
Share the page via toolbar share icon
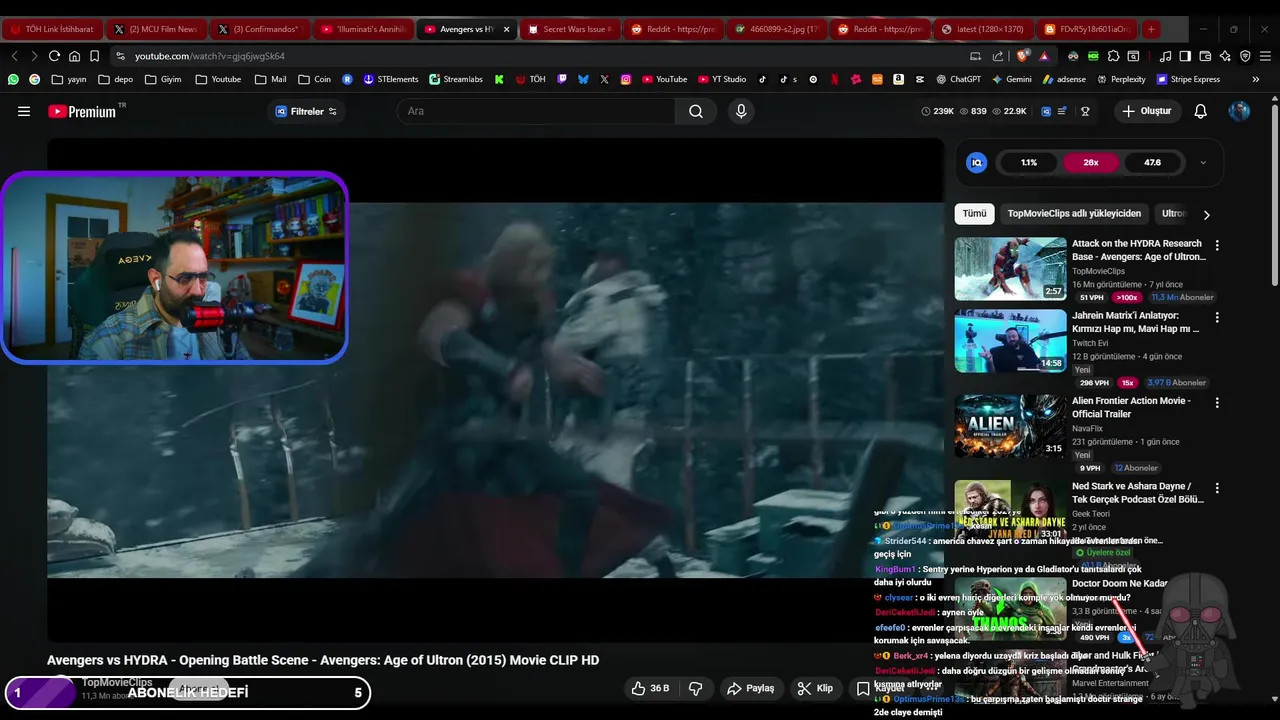click(x=997, y=56)
